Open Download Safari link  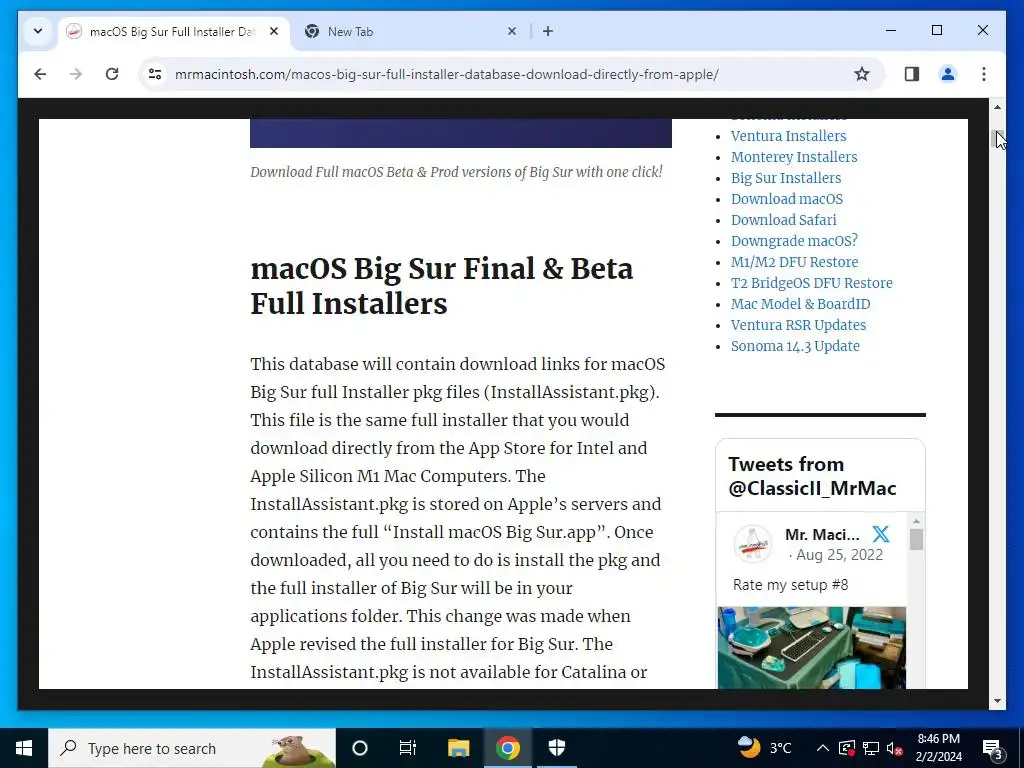point(784,219)
